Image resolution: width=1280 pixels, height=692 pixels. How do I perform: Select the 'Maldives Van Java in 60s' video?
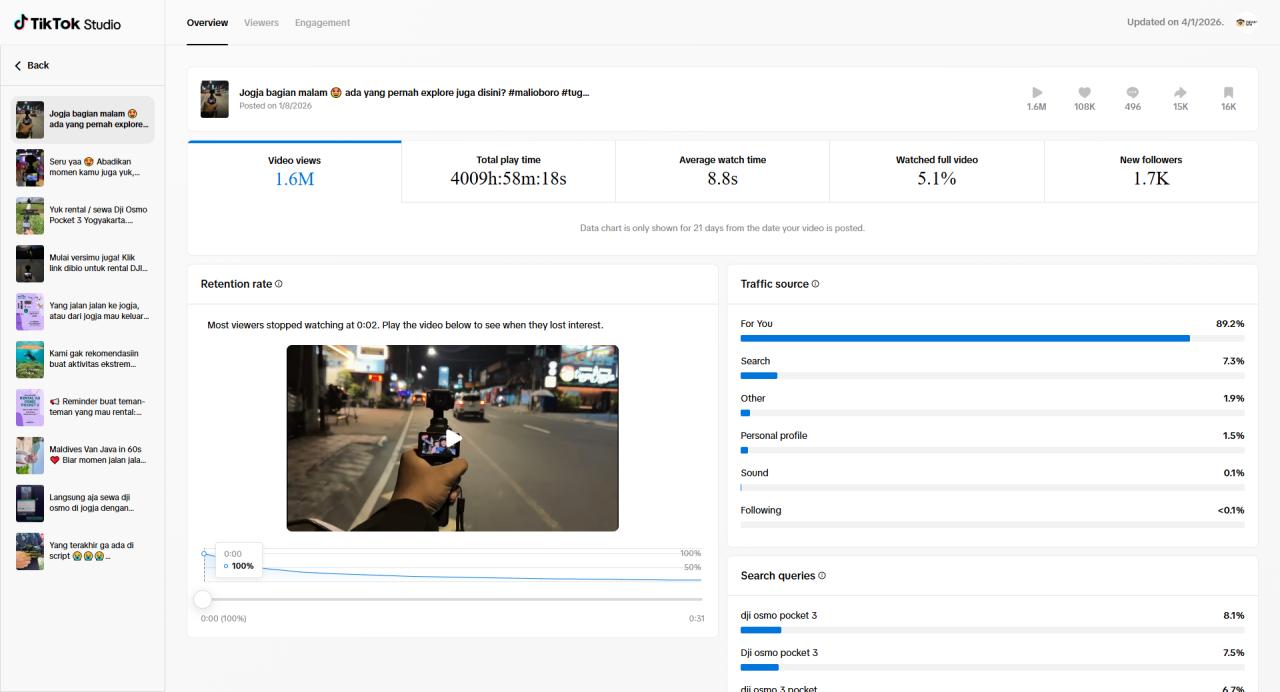pos(83,455)
